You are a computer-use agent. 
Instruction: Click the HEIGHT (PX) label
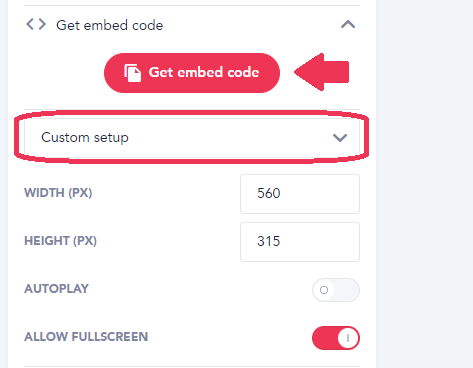(x=60, y=241)
